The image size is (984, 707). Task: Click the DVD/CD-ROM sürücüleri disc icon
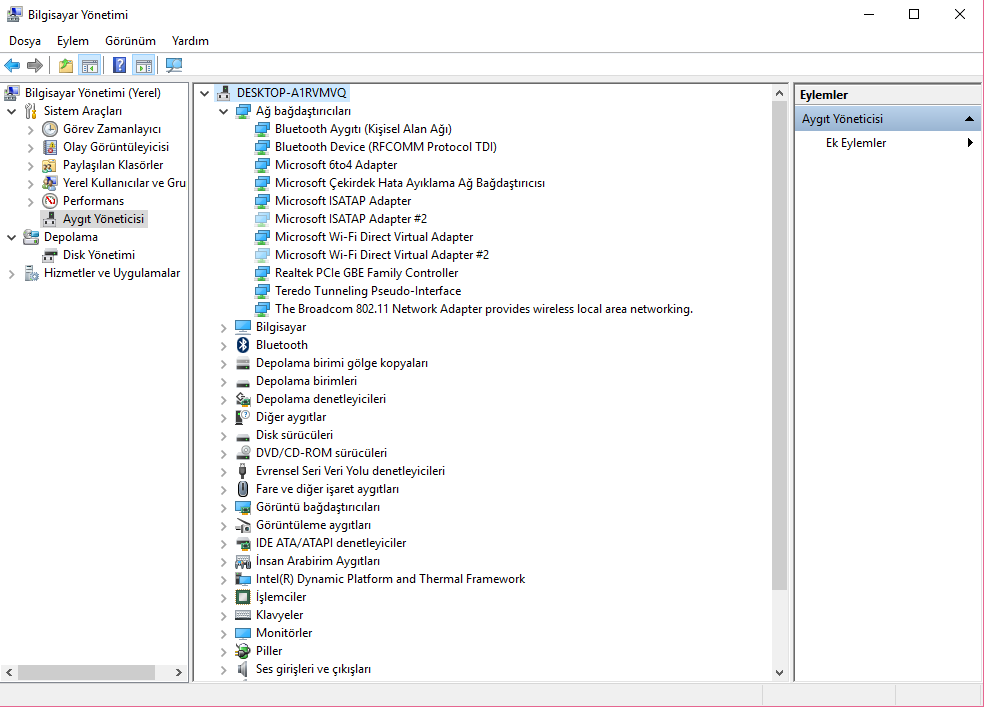243,453
